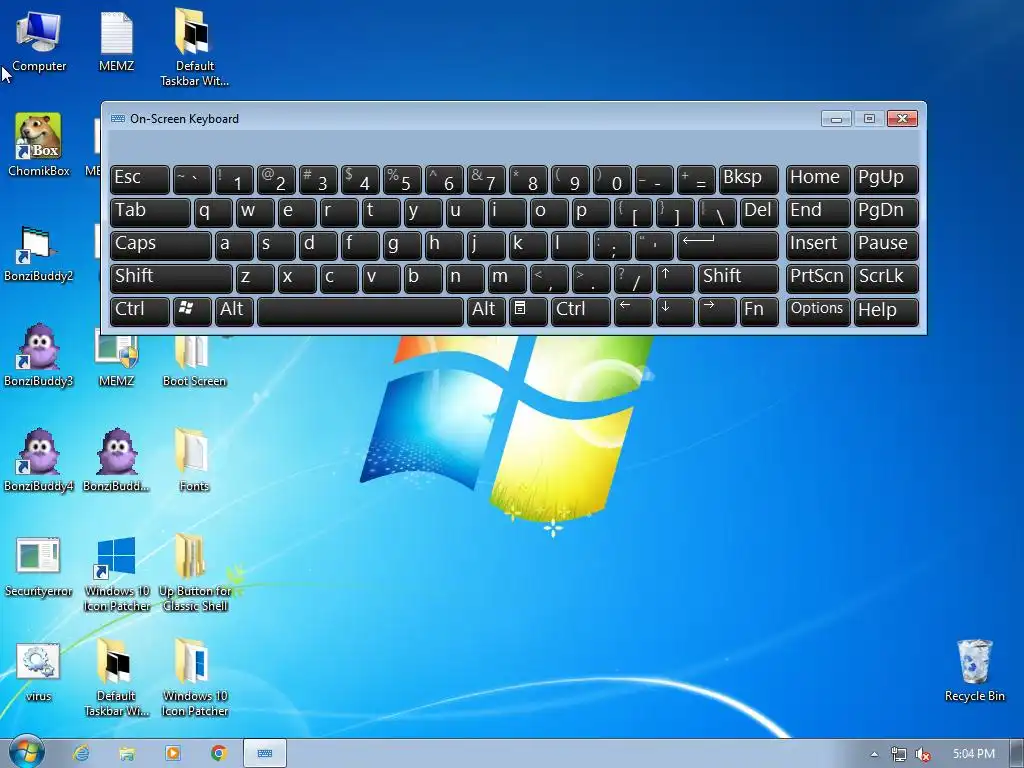Image resolution: width=1024 pixels, height=768 pixels.
Task: Toggle the right Shift key
Action: [738, 278]
